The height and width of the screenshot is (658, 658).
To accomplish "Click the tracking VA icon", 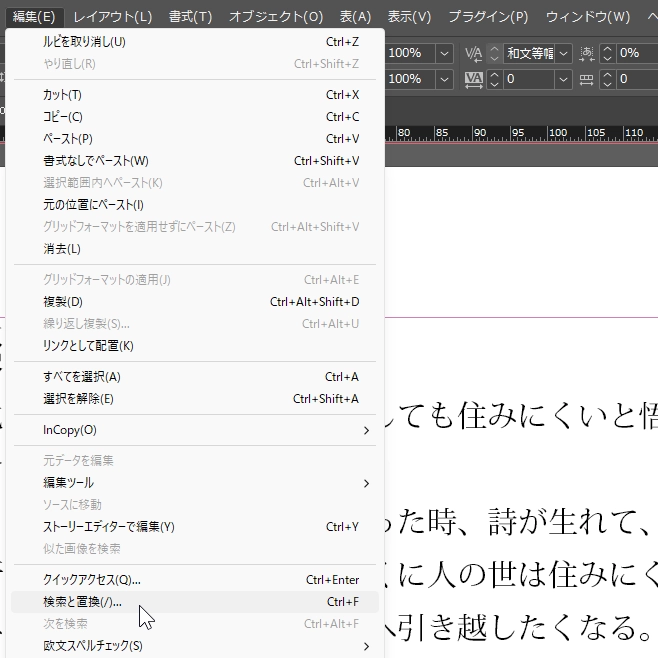I will [474, 79].
